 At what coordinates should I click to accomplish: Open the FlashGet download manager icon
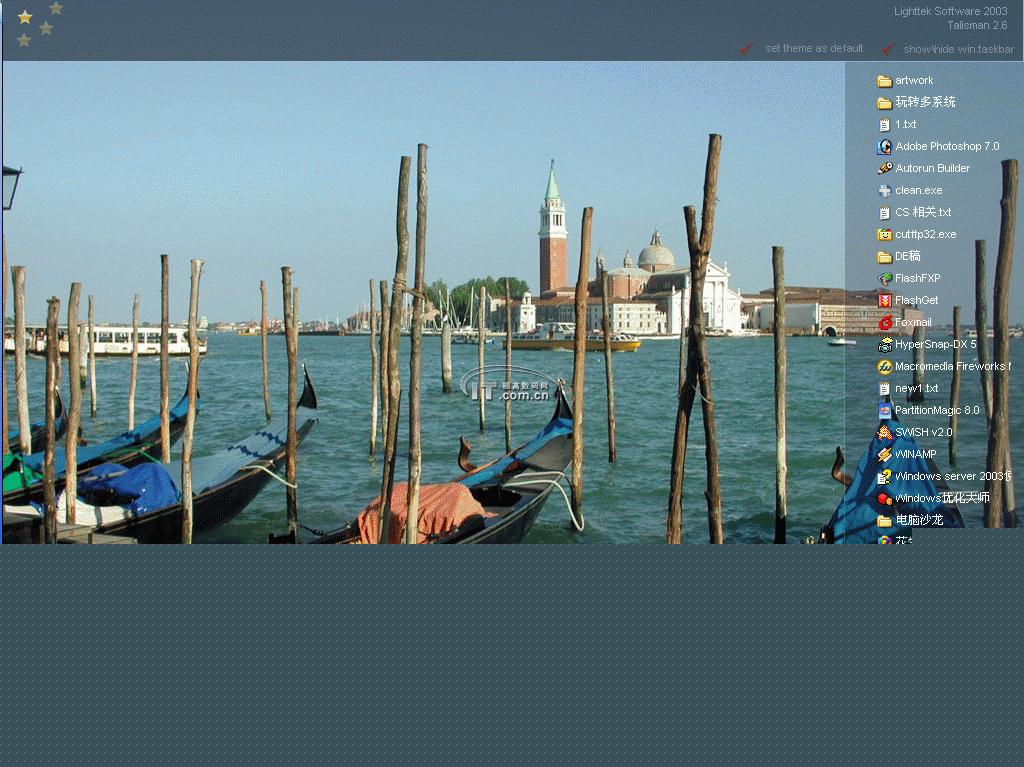884,301
